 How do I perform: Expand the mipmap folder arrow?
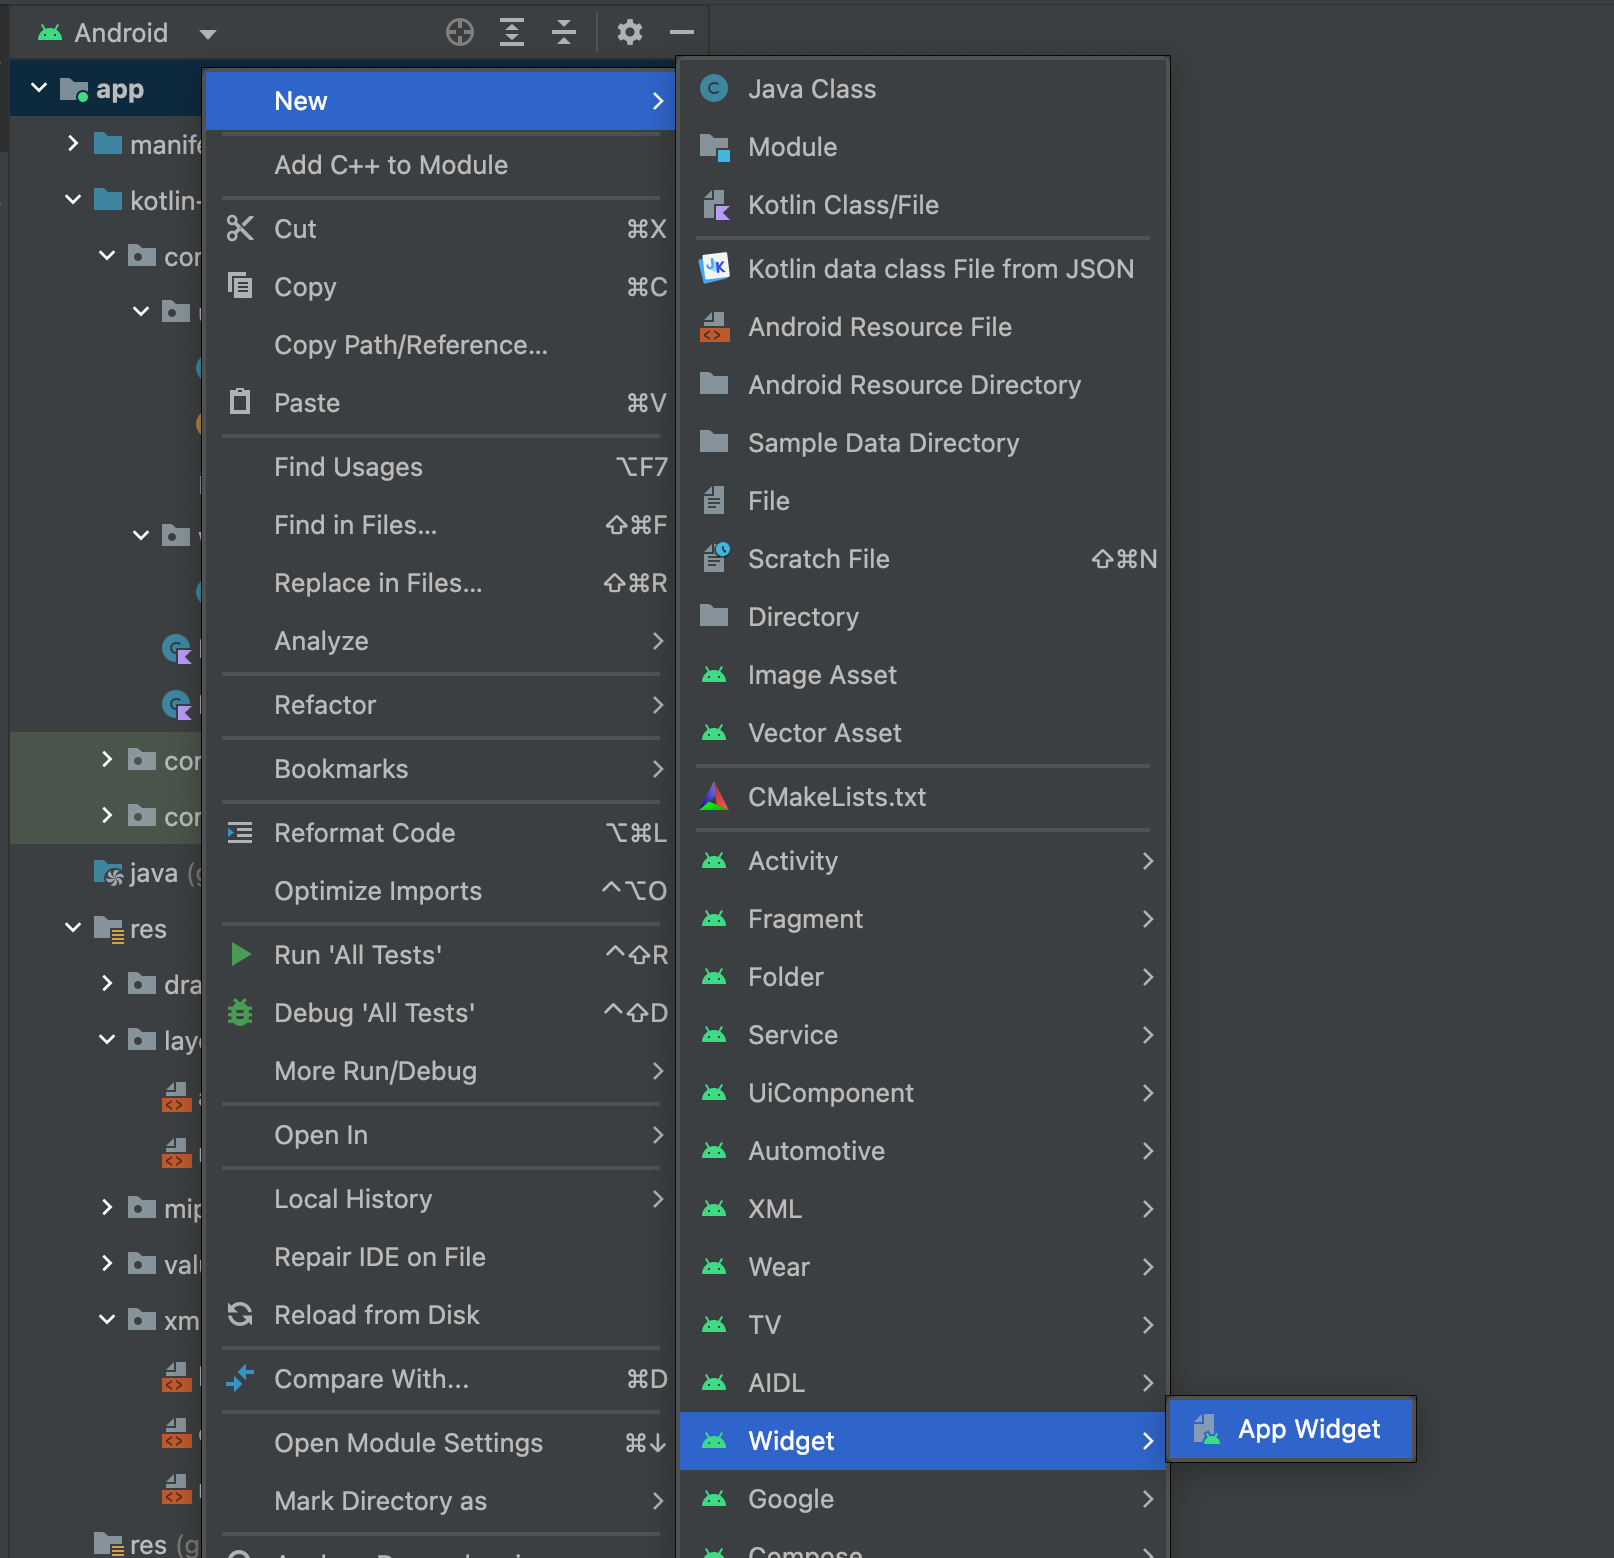point(107,1208)
